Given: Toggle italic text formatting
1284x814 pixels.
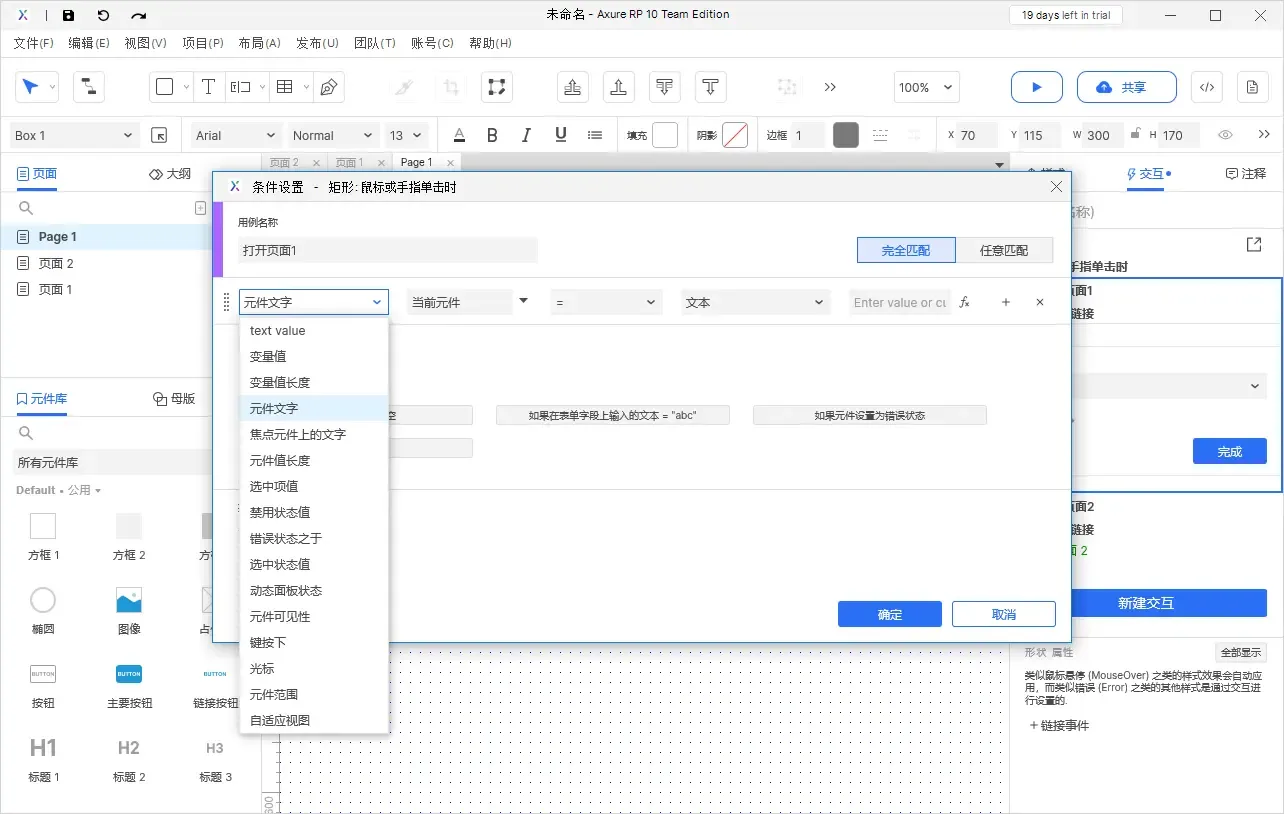Looking at the screenshot, I should tap(526, 135).
